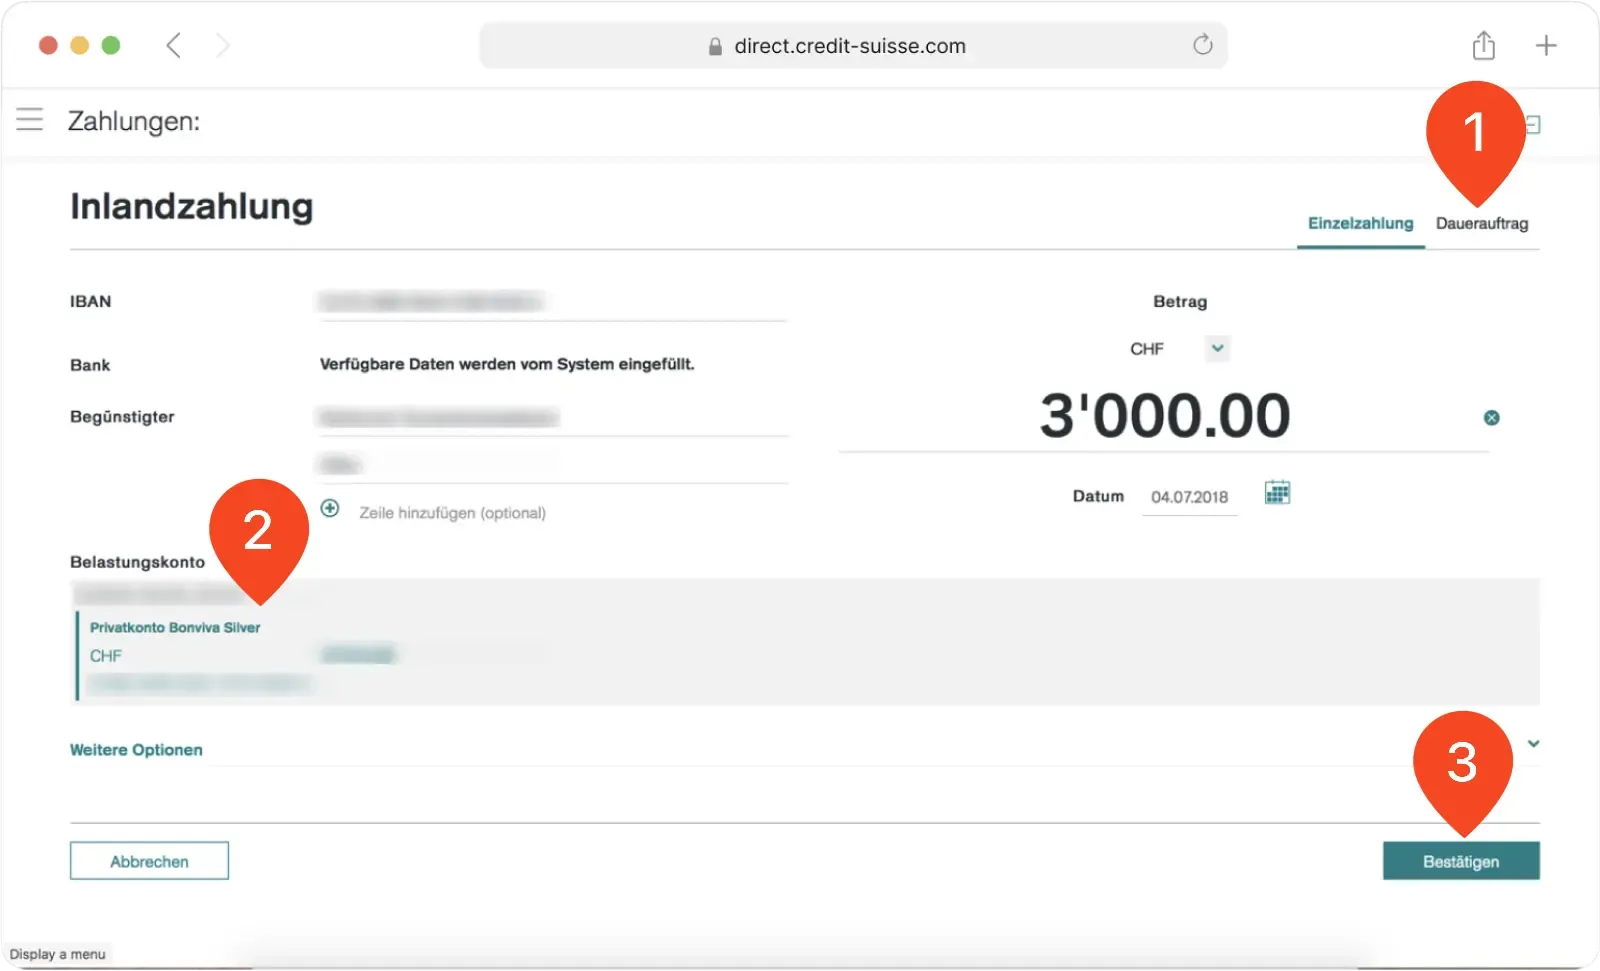Screen dimensions: 1600x971
Task: Click the calendar icon beside the date field
Action: point(1277,492)
